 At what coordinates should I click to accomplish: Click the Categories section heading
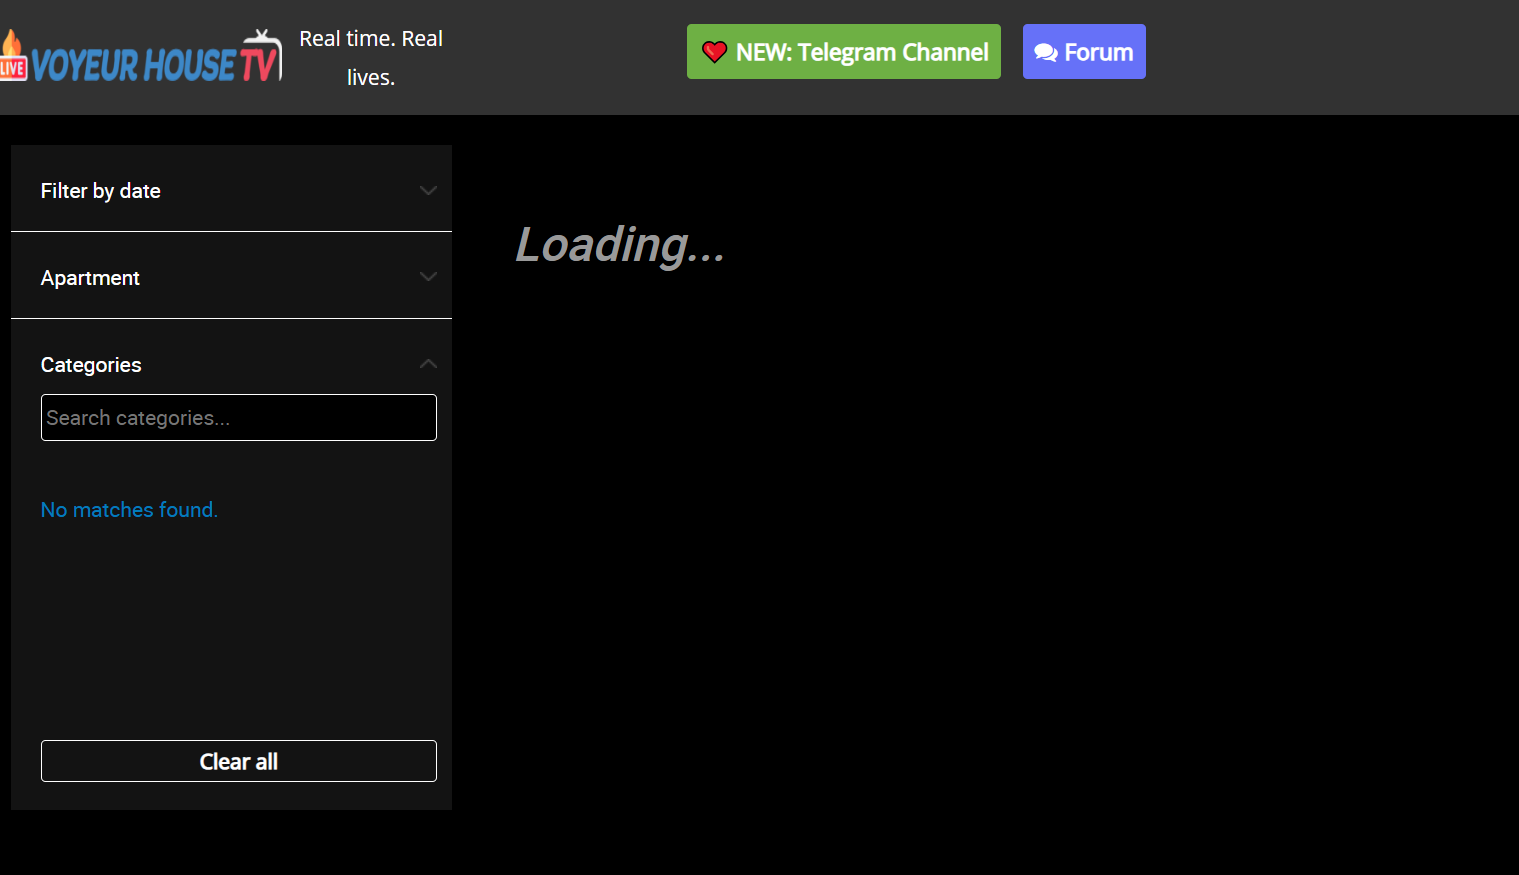tap(91, 365)
